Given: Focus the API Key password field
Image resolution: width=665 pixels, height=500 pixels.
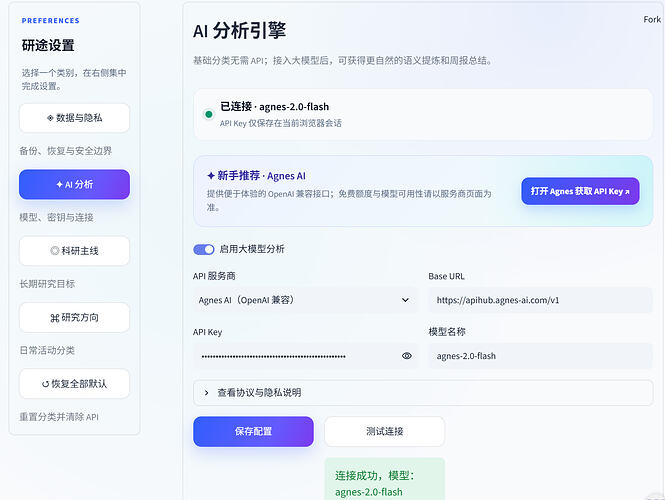Looking at the screenshot, I should coord(305,356).
